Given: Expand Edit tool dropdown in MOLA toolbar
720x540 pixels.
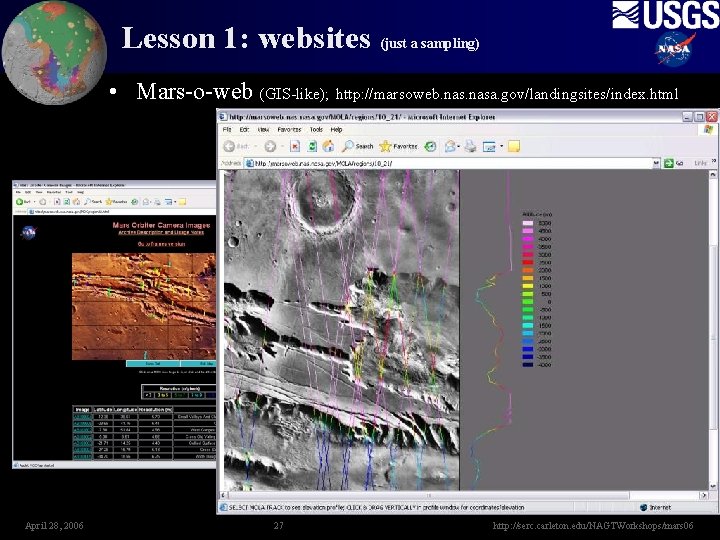Looking at the screenshot, I should 501,146.
